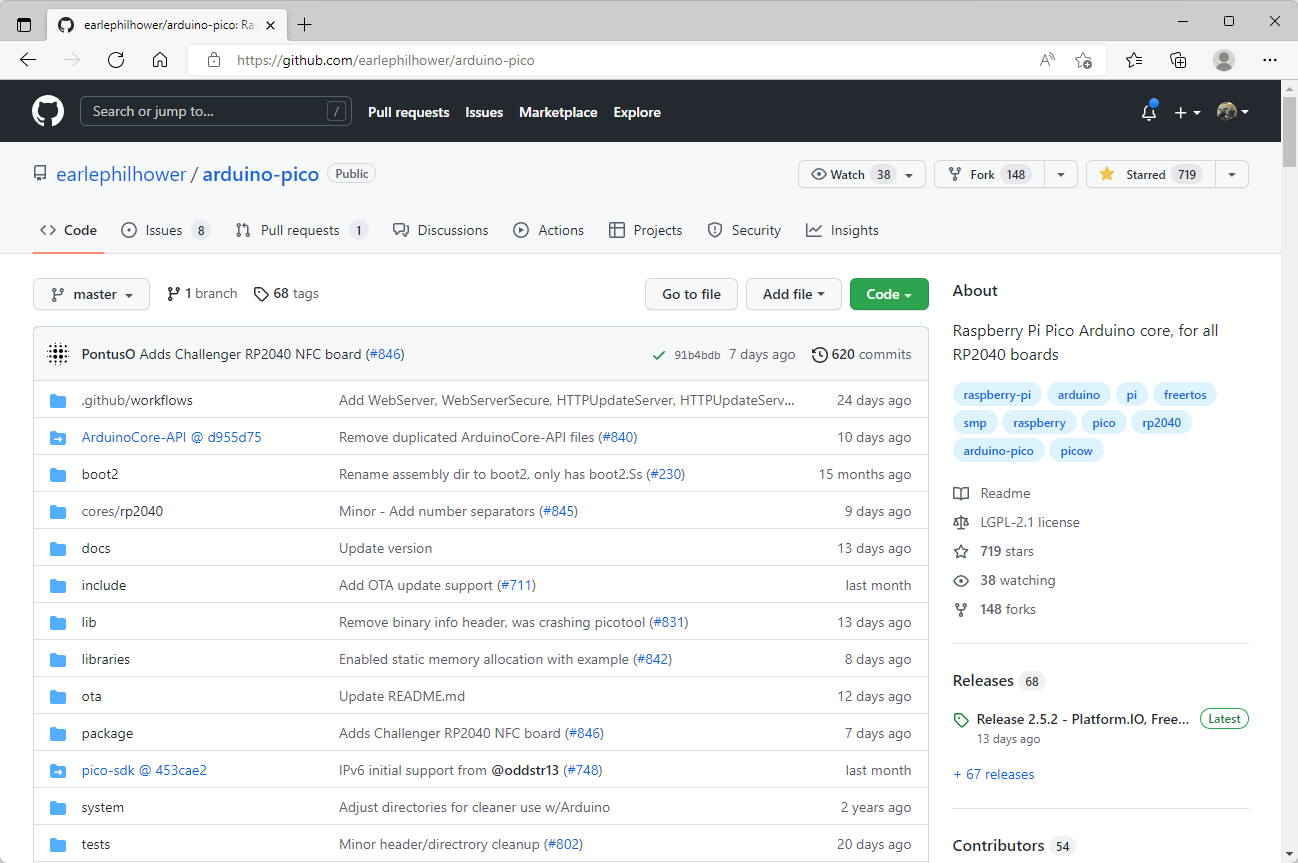Open the master branch dropdown
Image resolution: width=1298 pixels, height=863 pixels.
[x=91, y=294]
